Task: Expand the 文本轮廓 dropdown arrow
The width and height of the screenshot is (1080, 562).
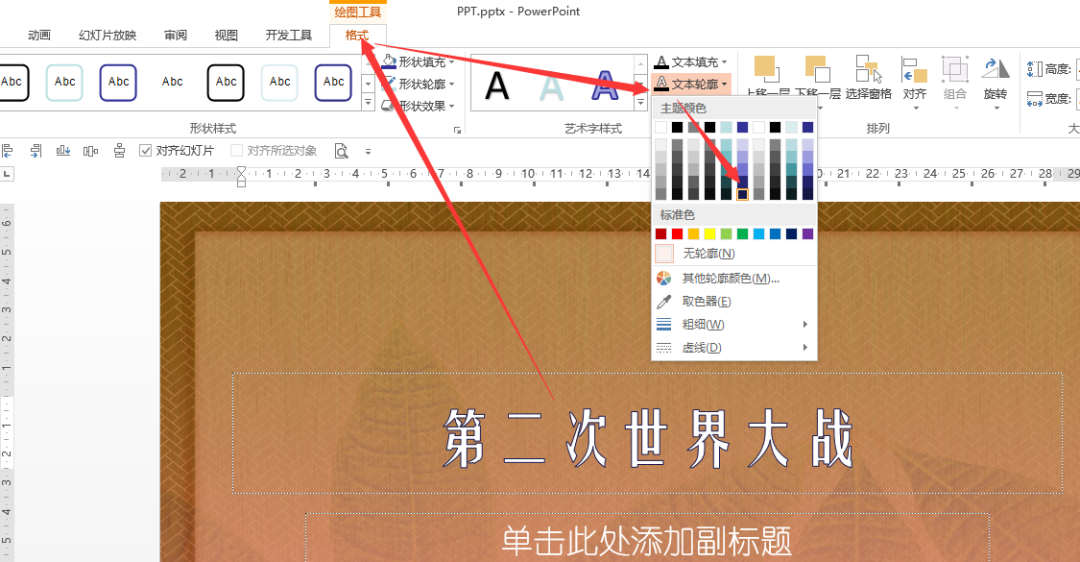Action: coord(725,84)
